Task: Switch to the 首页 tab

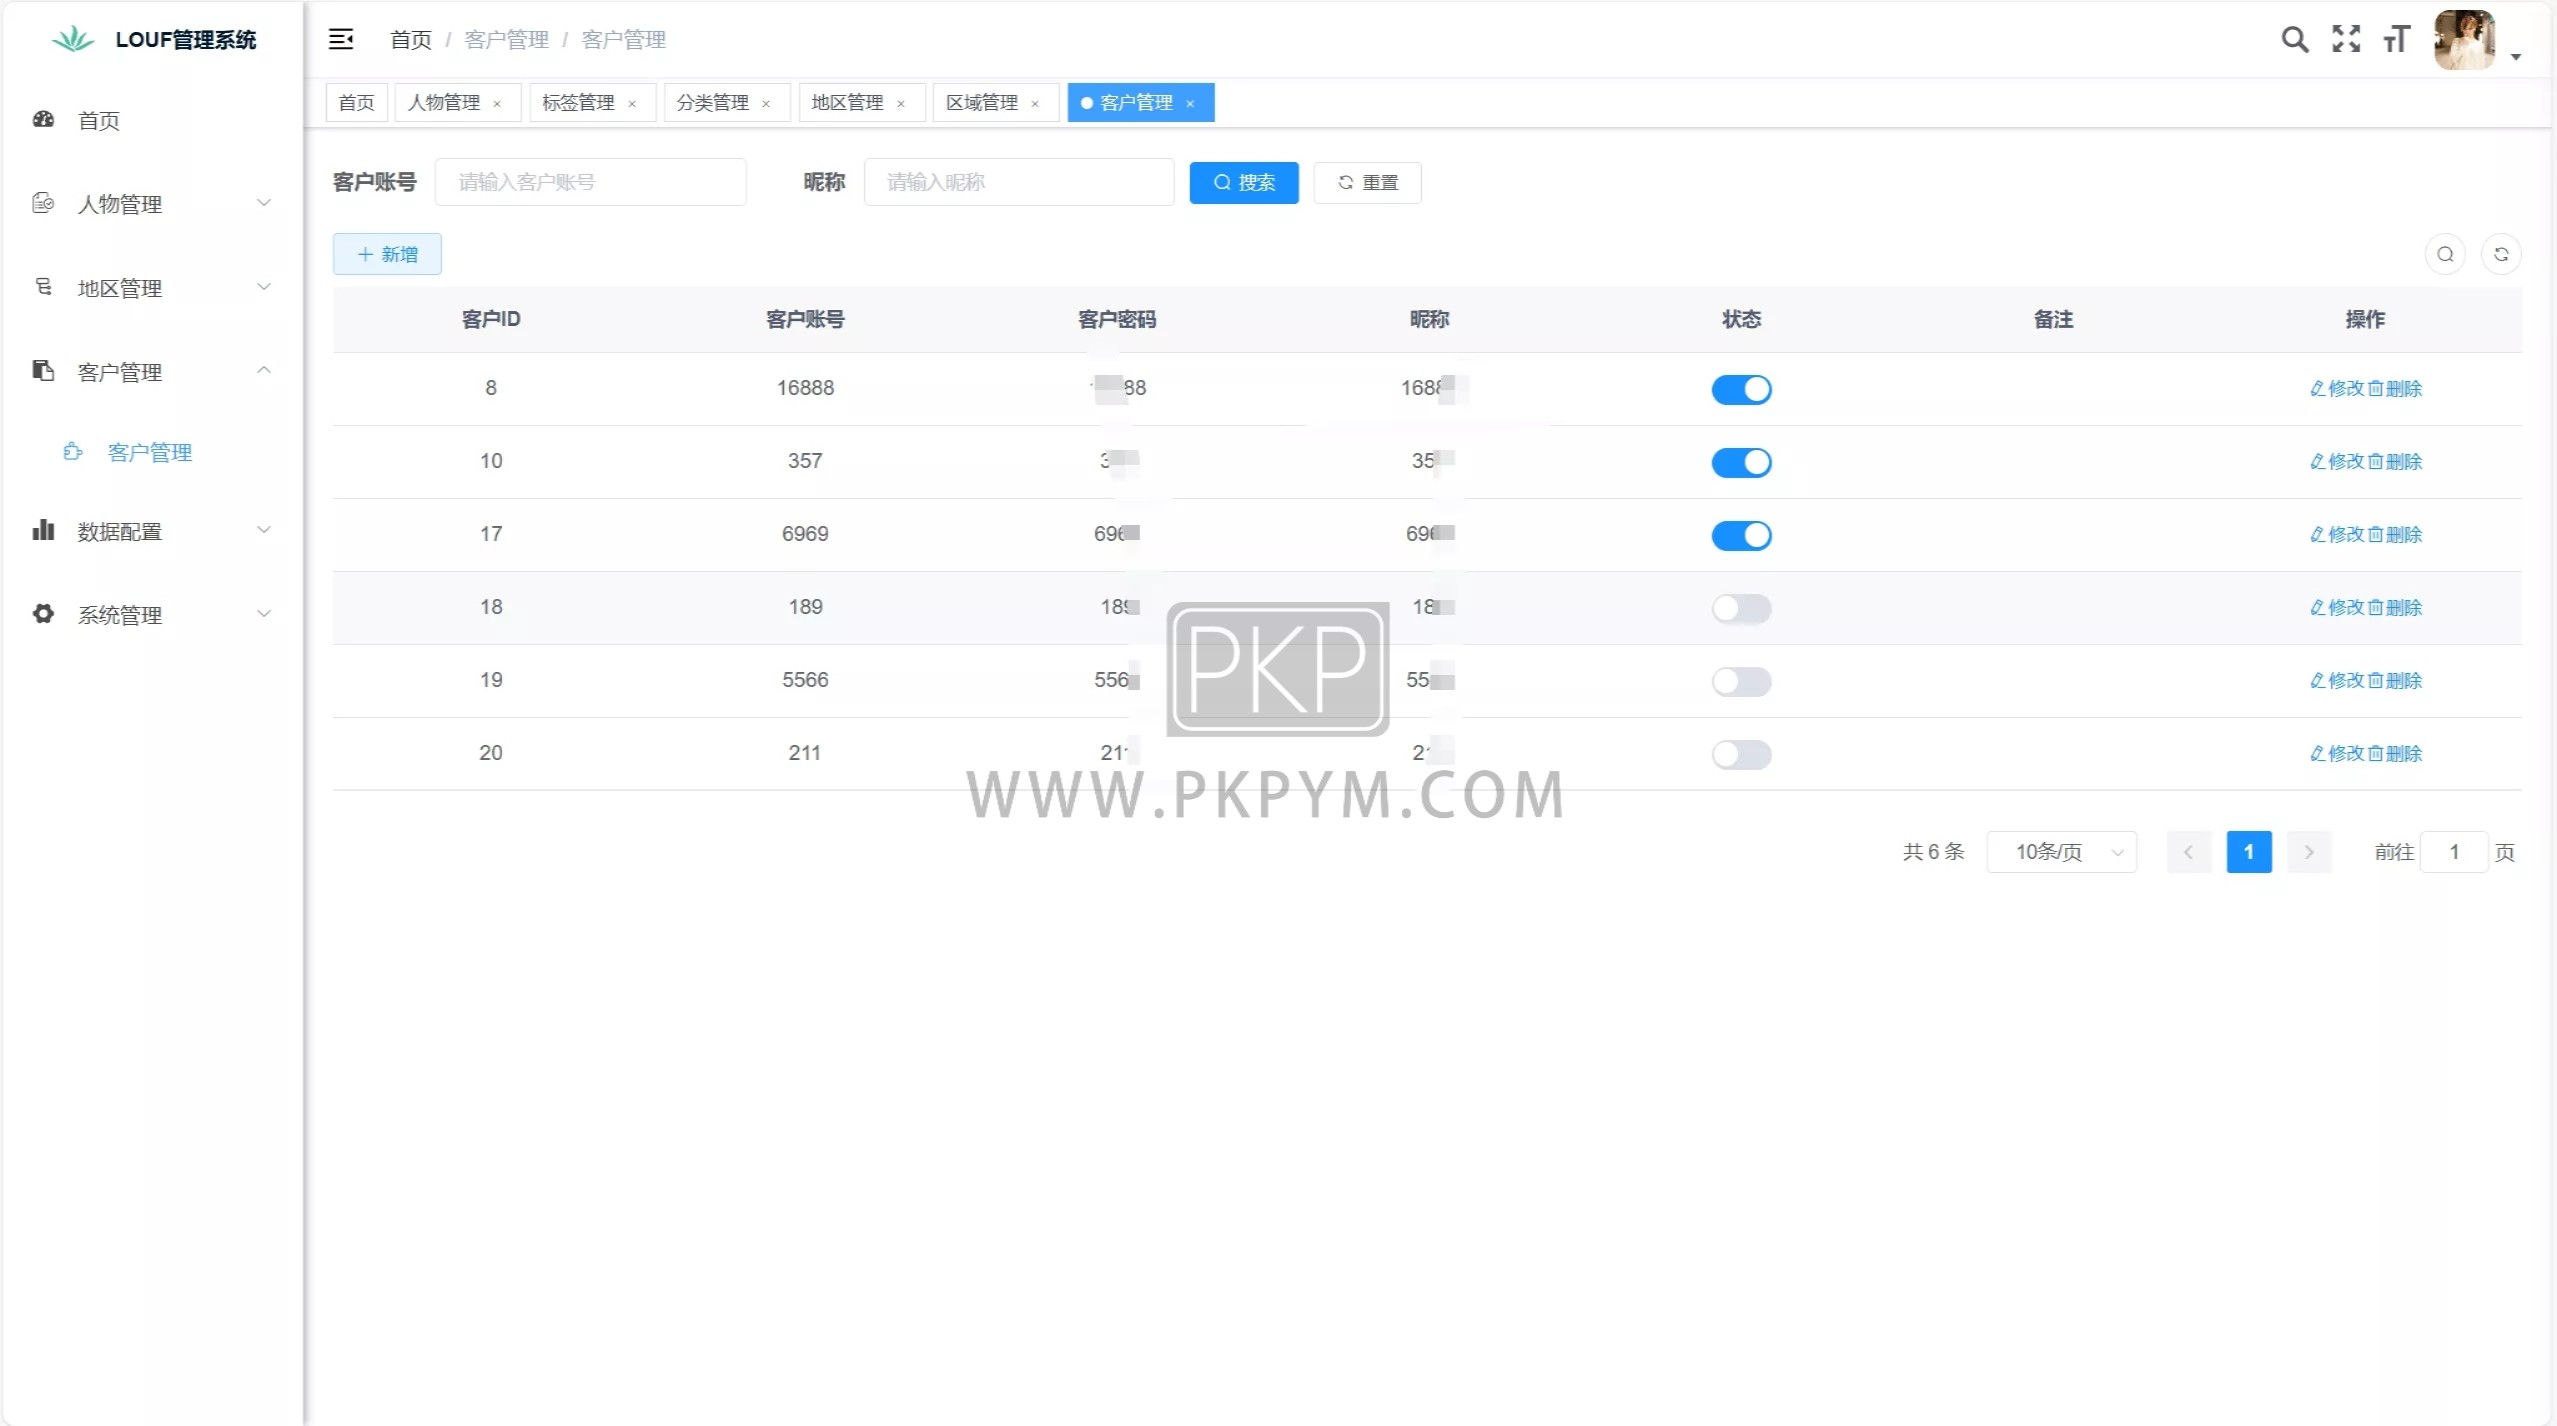Action: (356, 103)
